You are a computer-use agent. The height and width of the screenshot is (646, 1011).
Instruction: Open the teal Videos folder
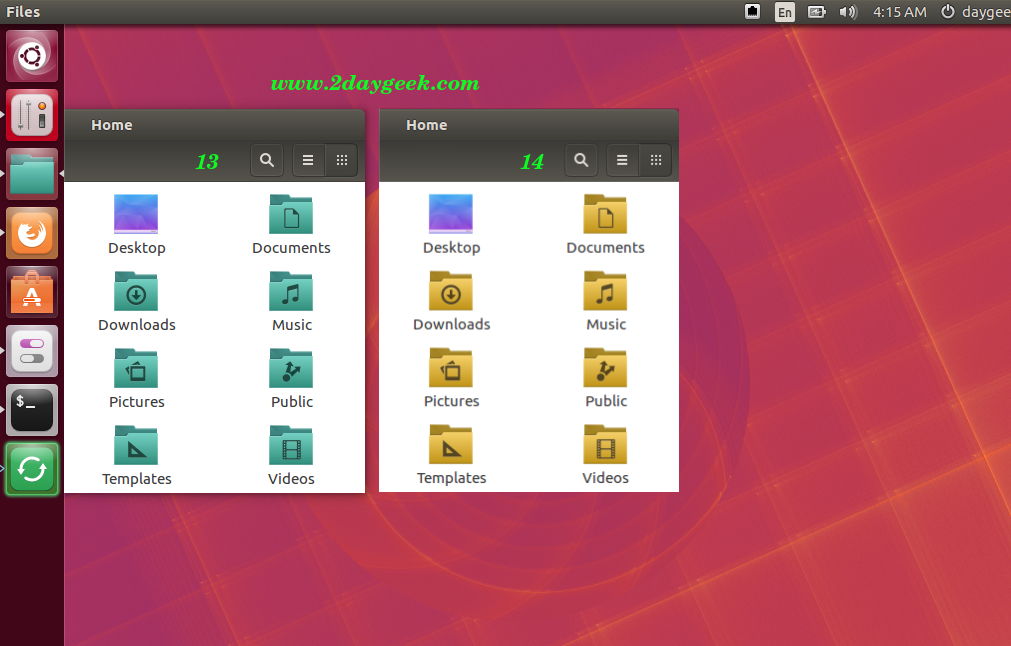coord(291,446)
